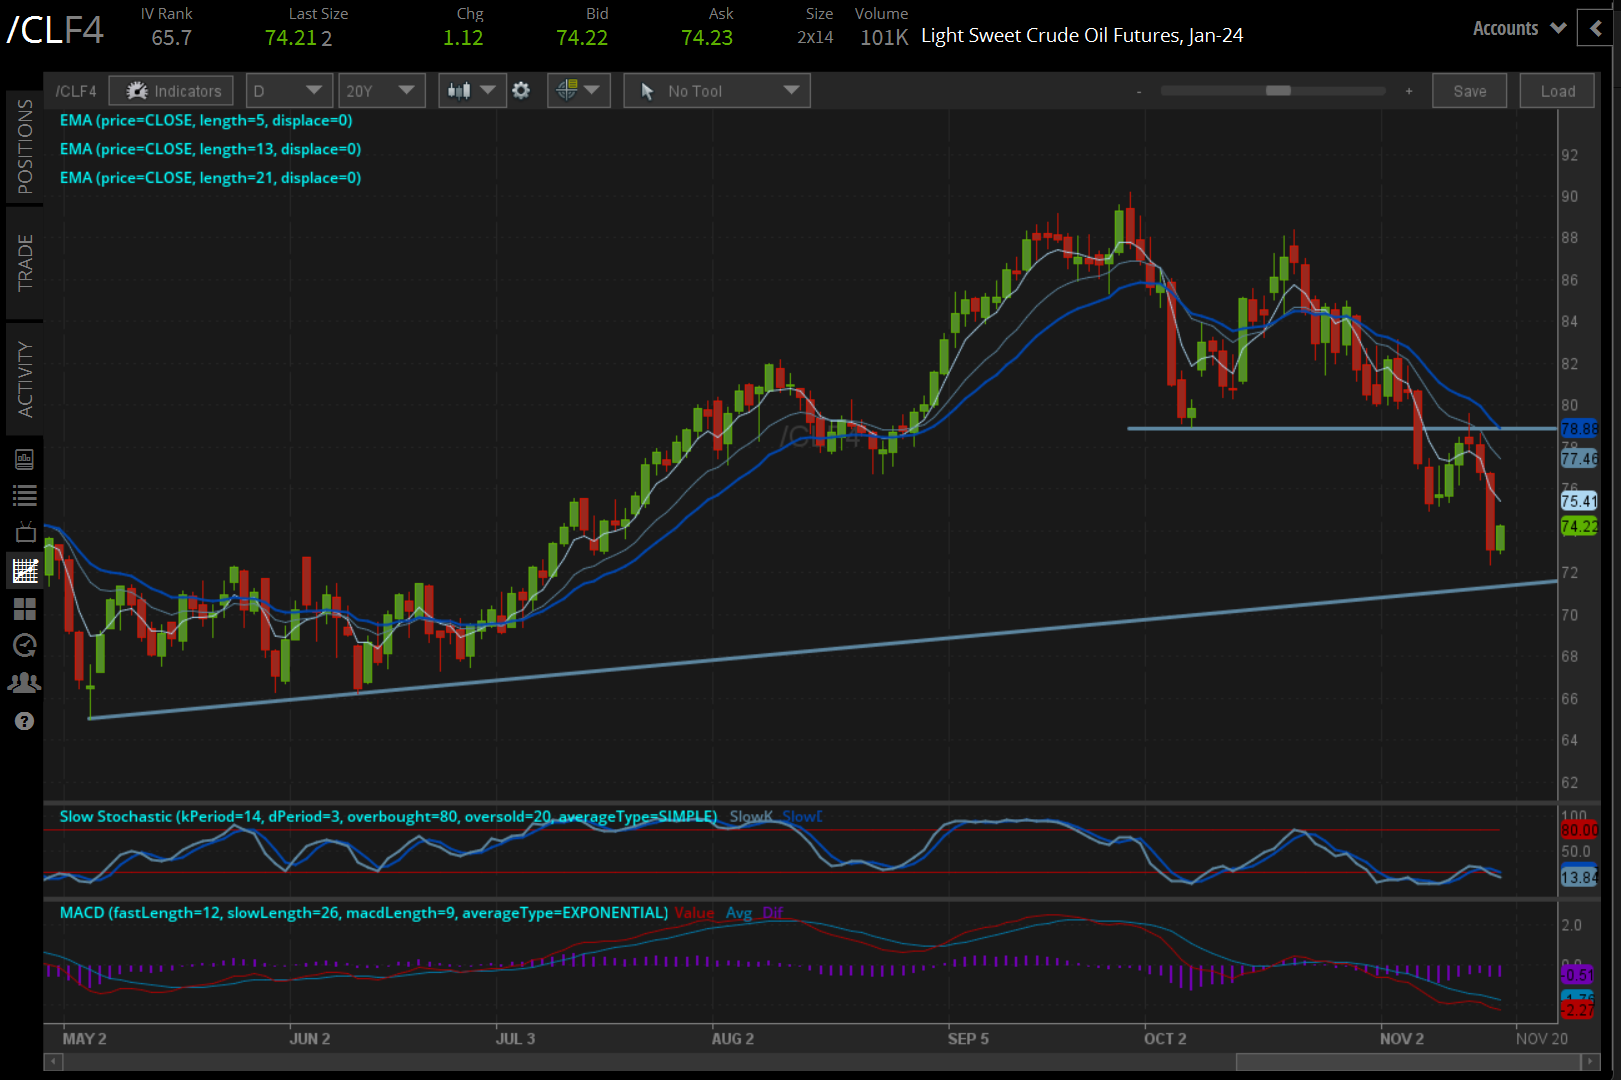Open the list view icon in sidebar
The height and width of the screenshot is (1080, 1621).
coord(24,496)
